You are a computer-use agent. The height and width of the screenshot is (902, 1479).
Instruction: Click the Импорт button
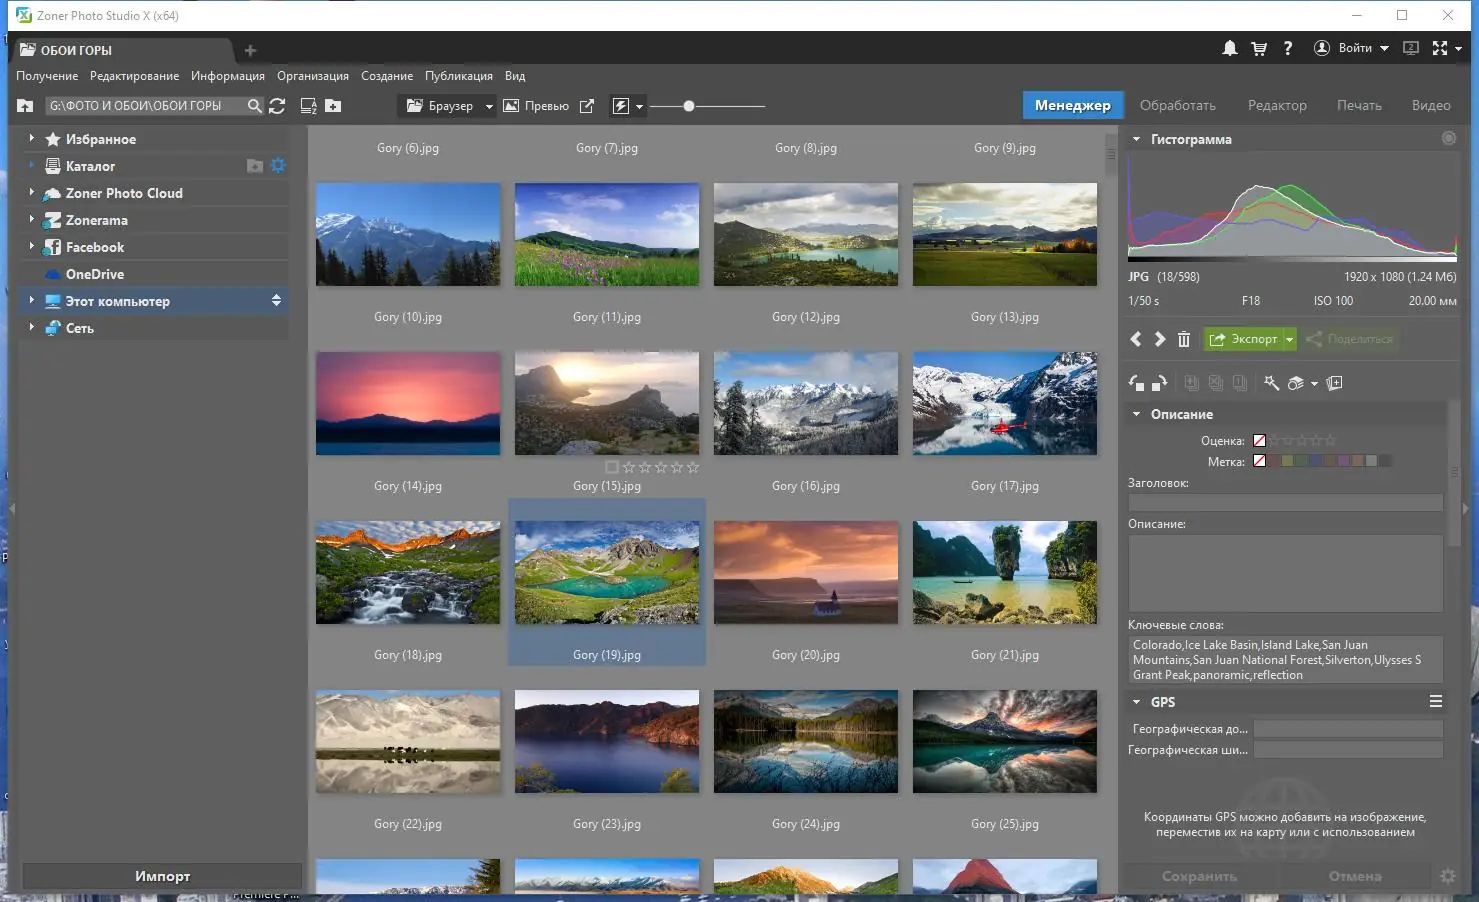pos(161,875)
